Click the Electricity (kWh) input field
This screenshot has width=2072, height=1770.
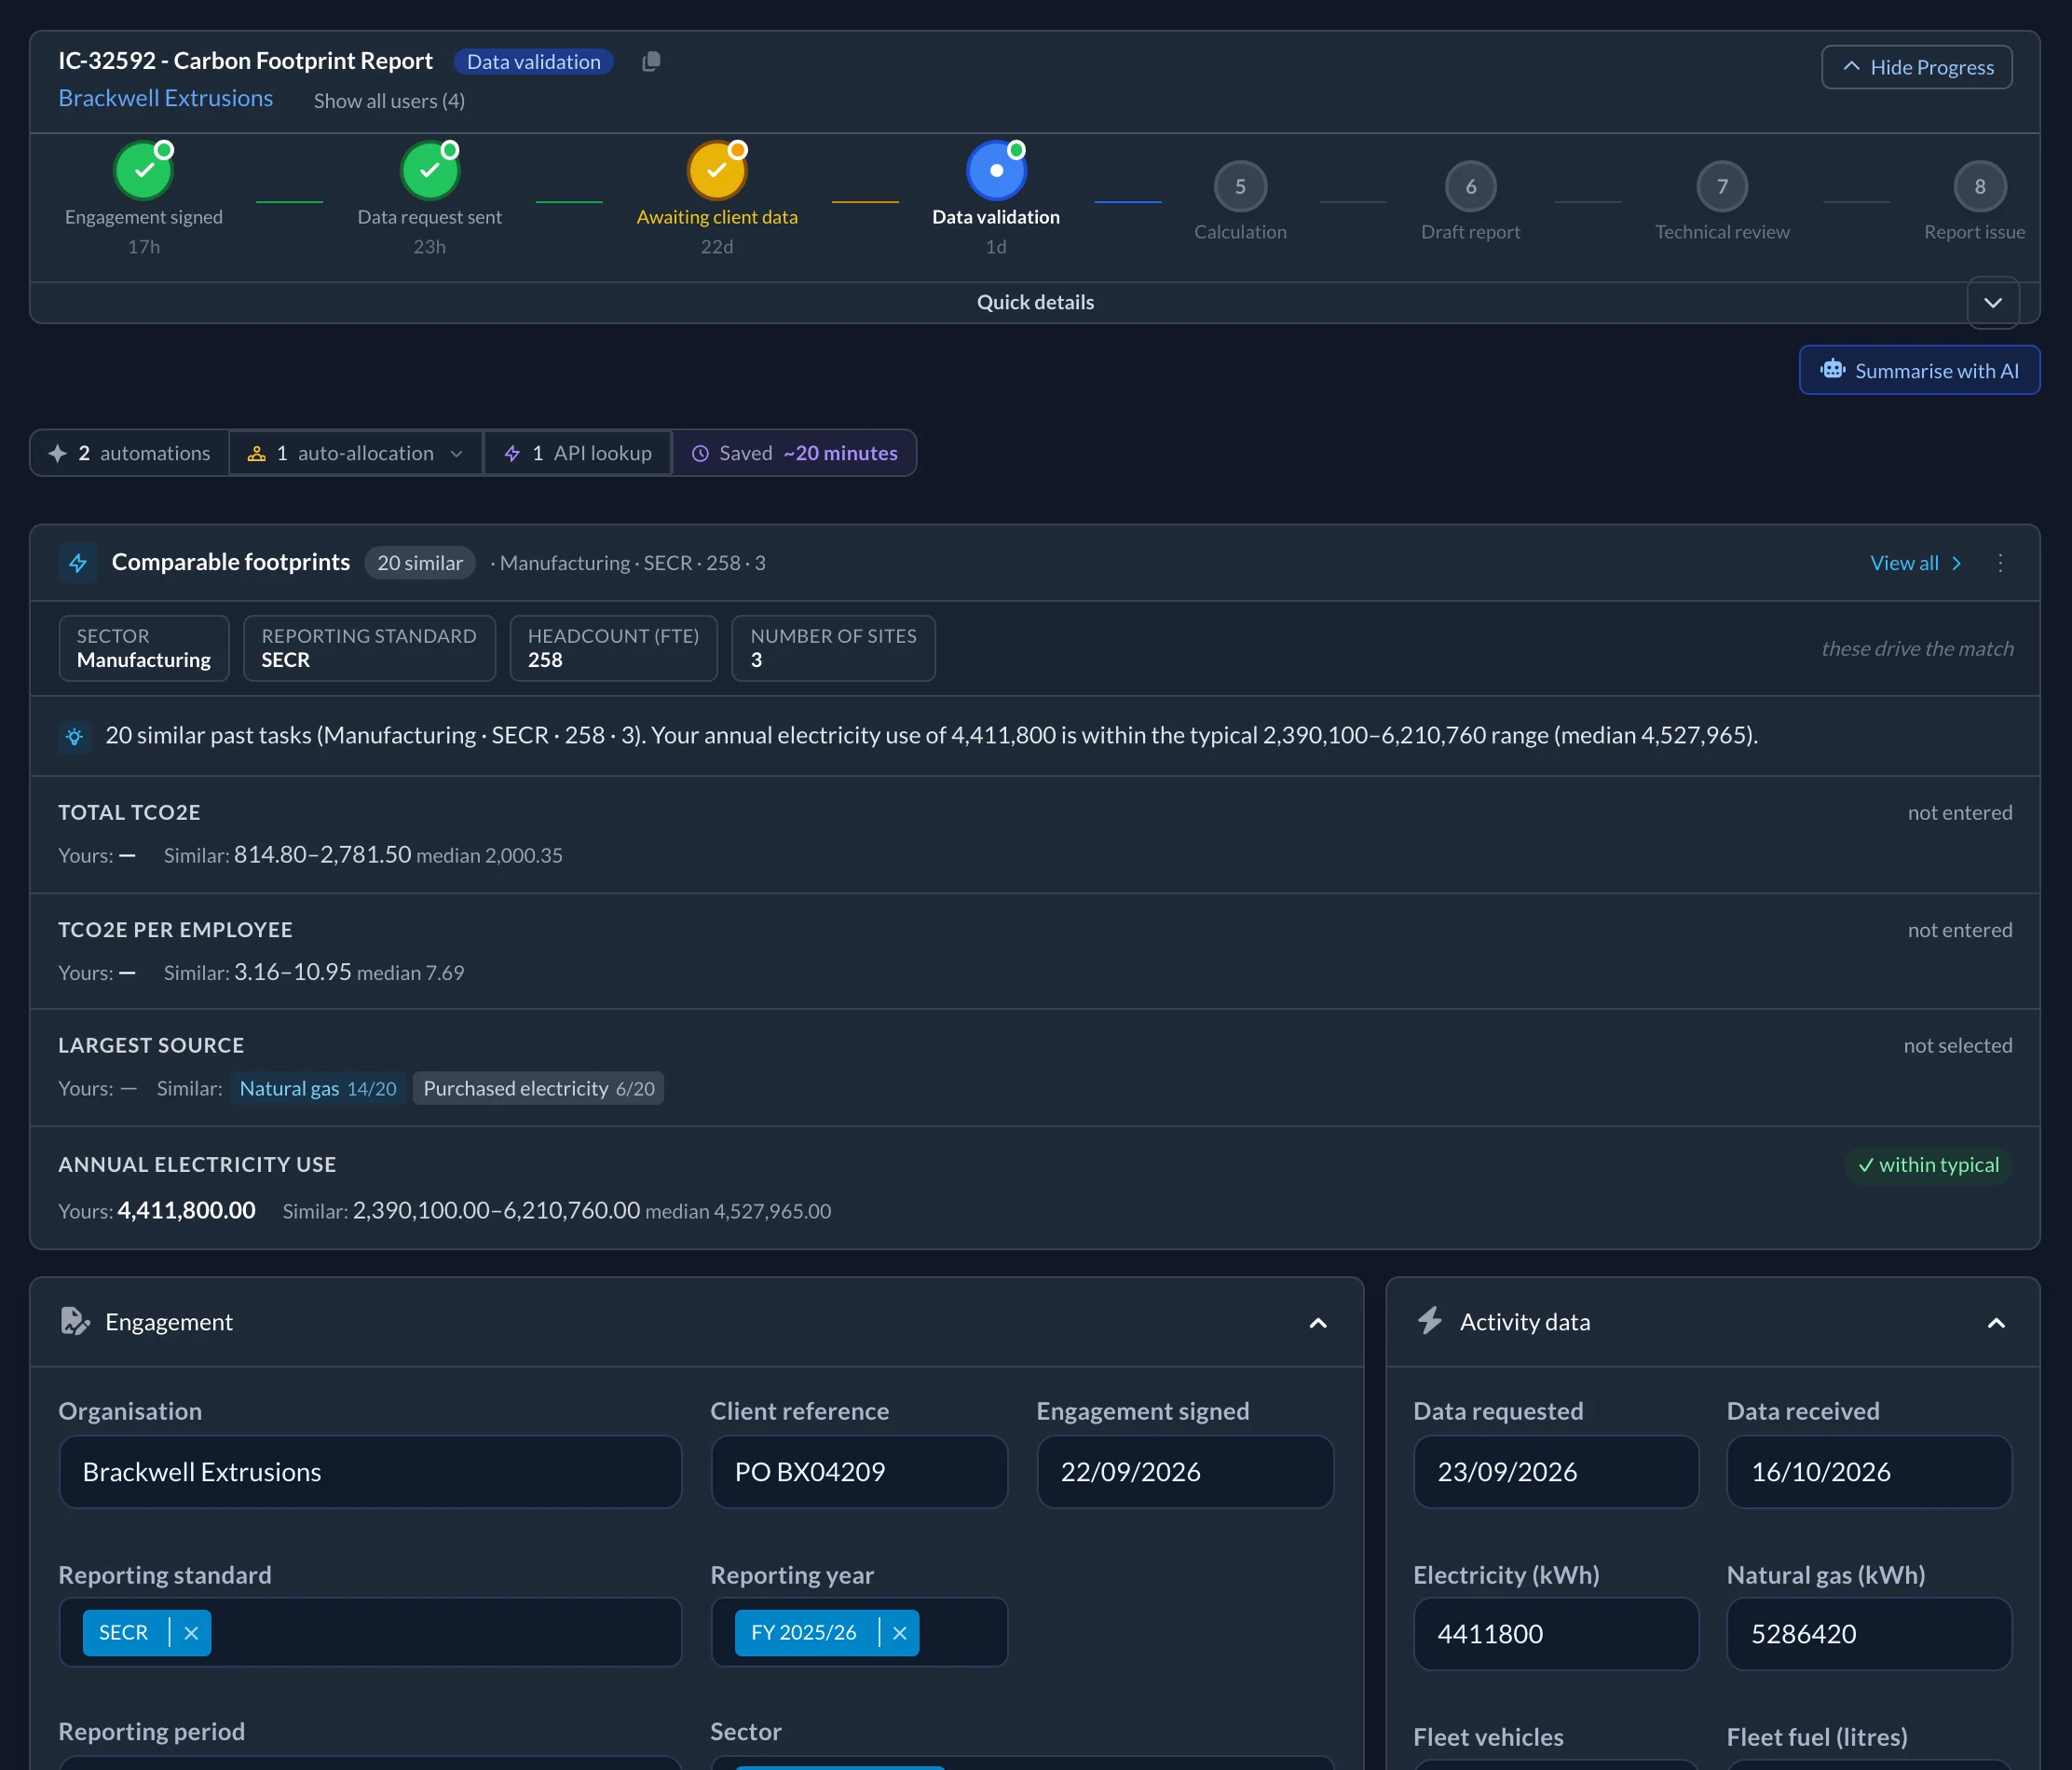click(x=1556, y=1634)
